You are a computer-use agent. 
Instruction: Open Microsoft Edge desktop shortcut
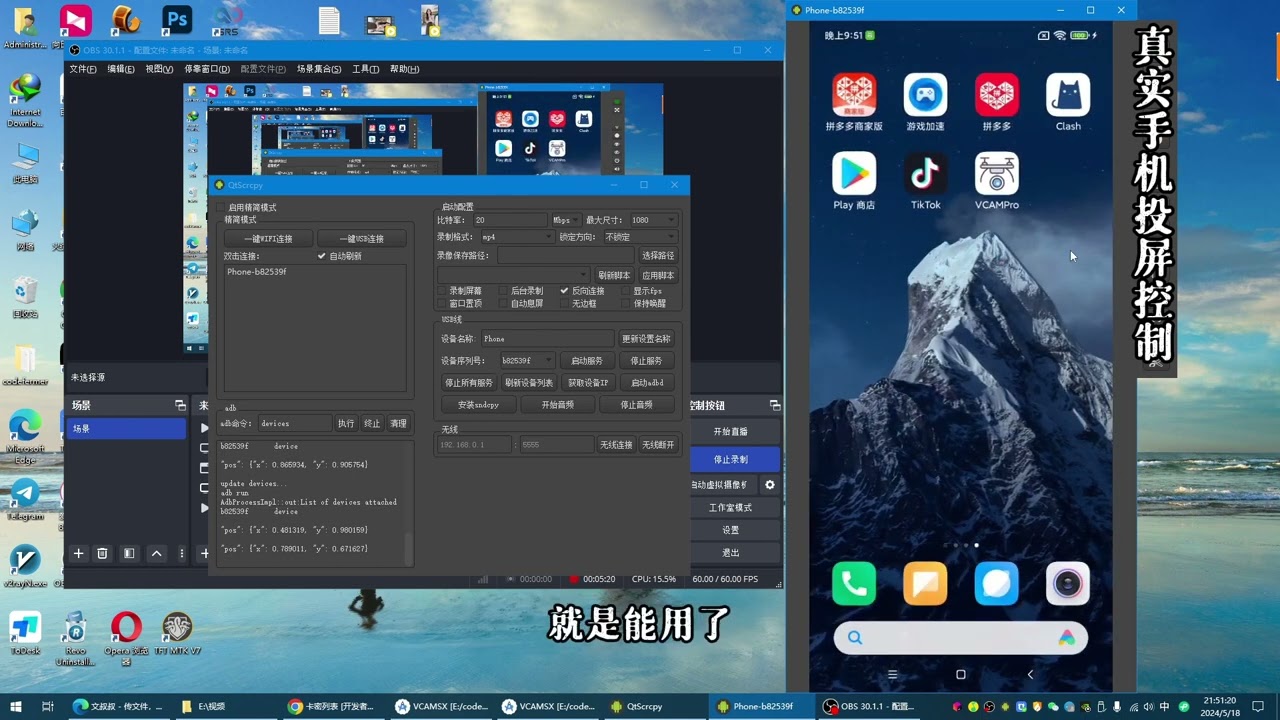[x=25, y=437]
